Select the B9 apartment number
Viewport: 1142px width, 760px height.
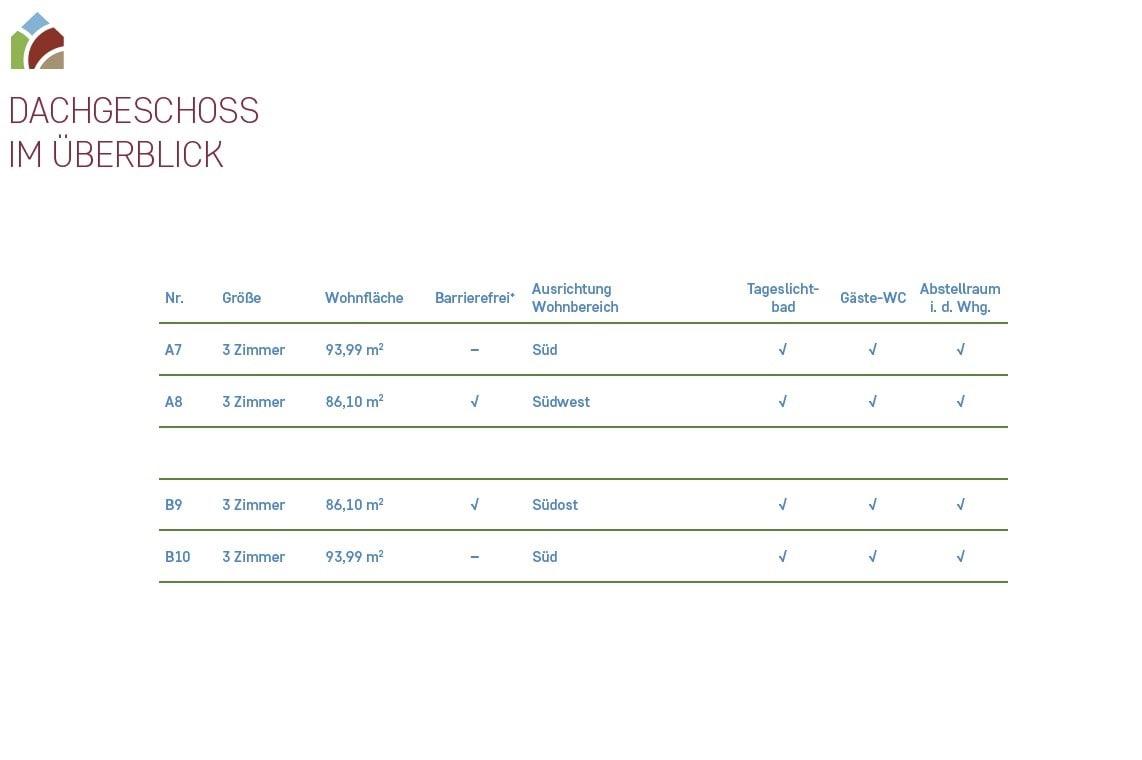(x=174, y=505)
